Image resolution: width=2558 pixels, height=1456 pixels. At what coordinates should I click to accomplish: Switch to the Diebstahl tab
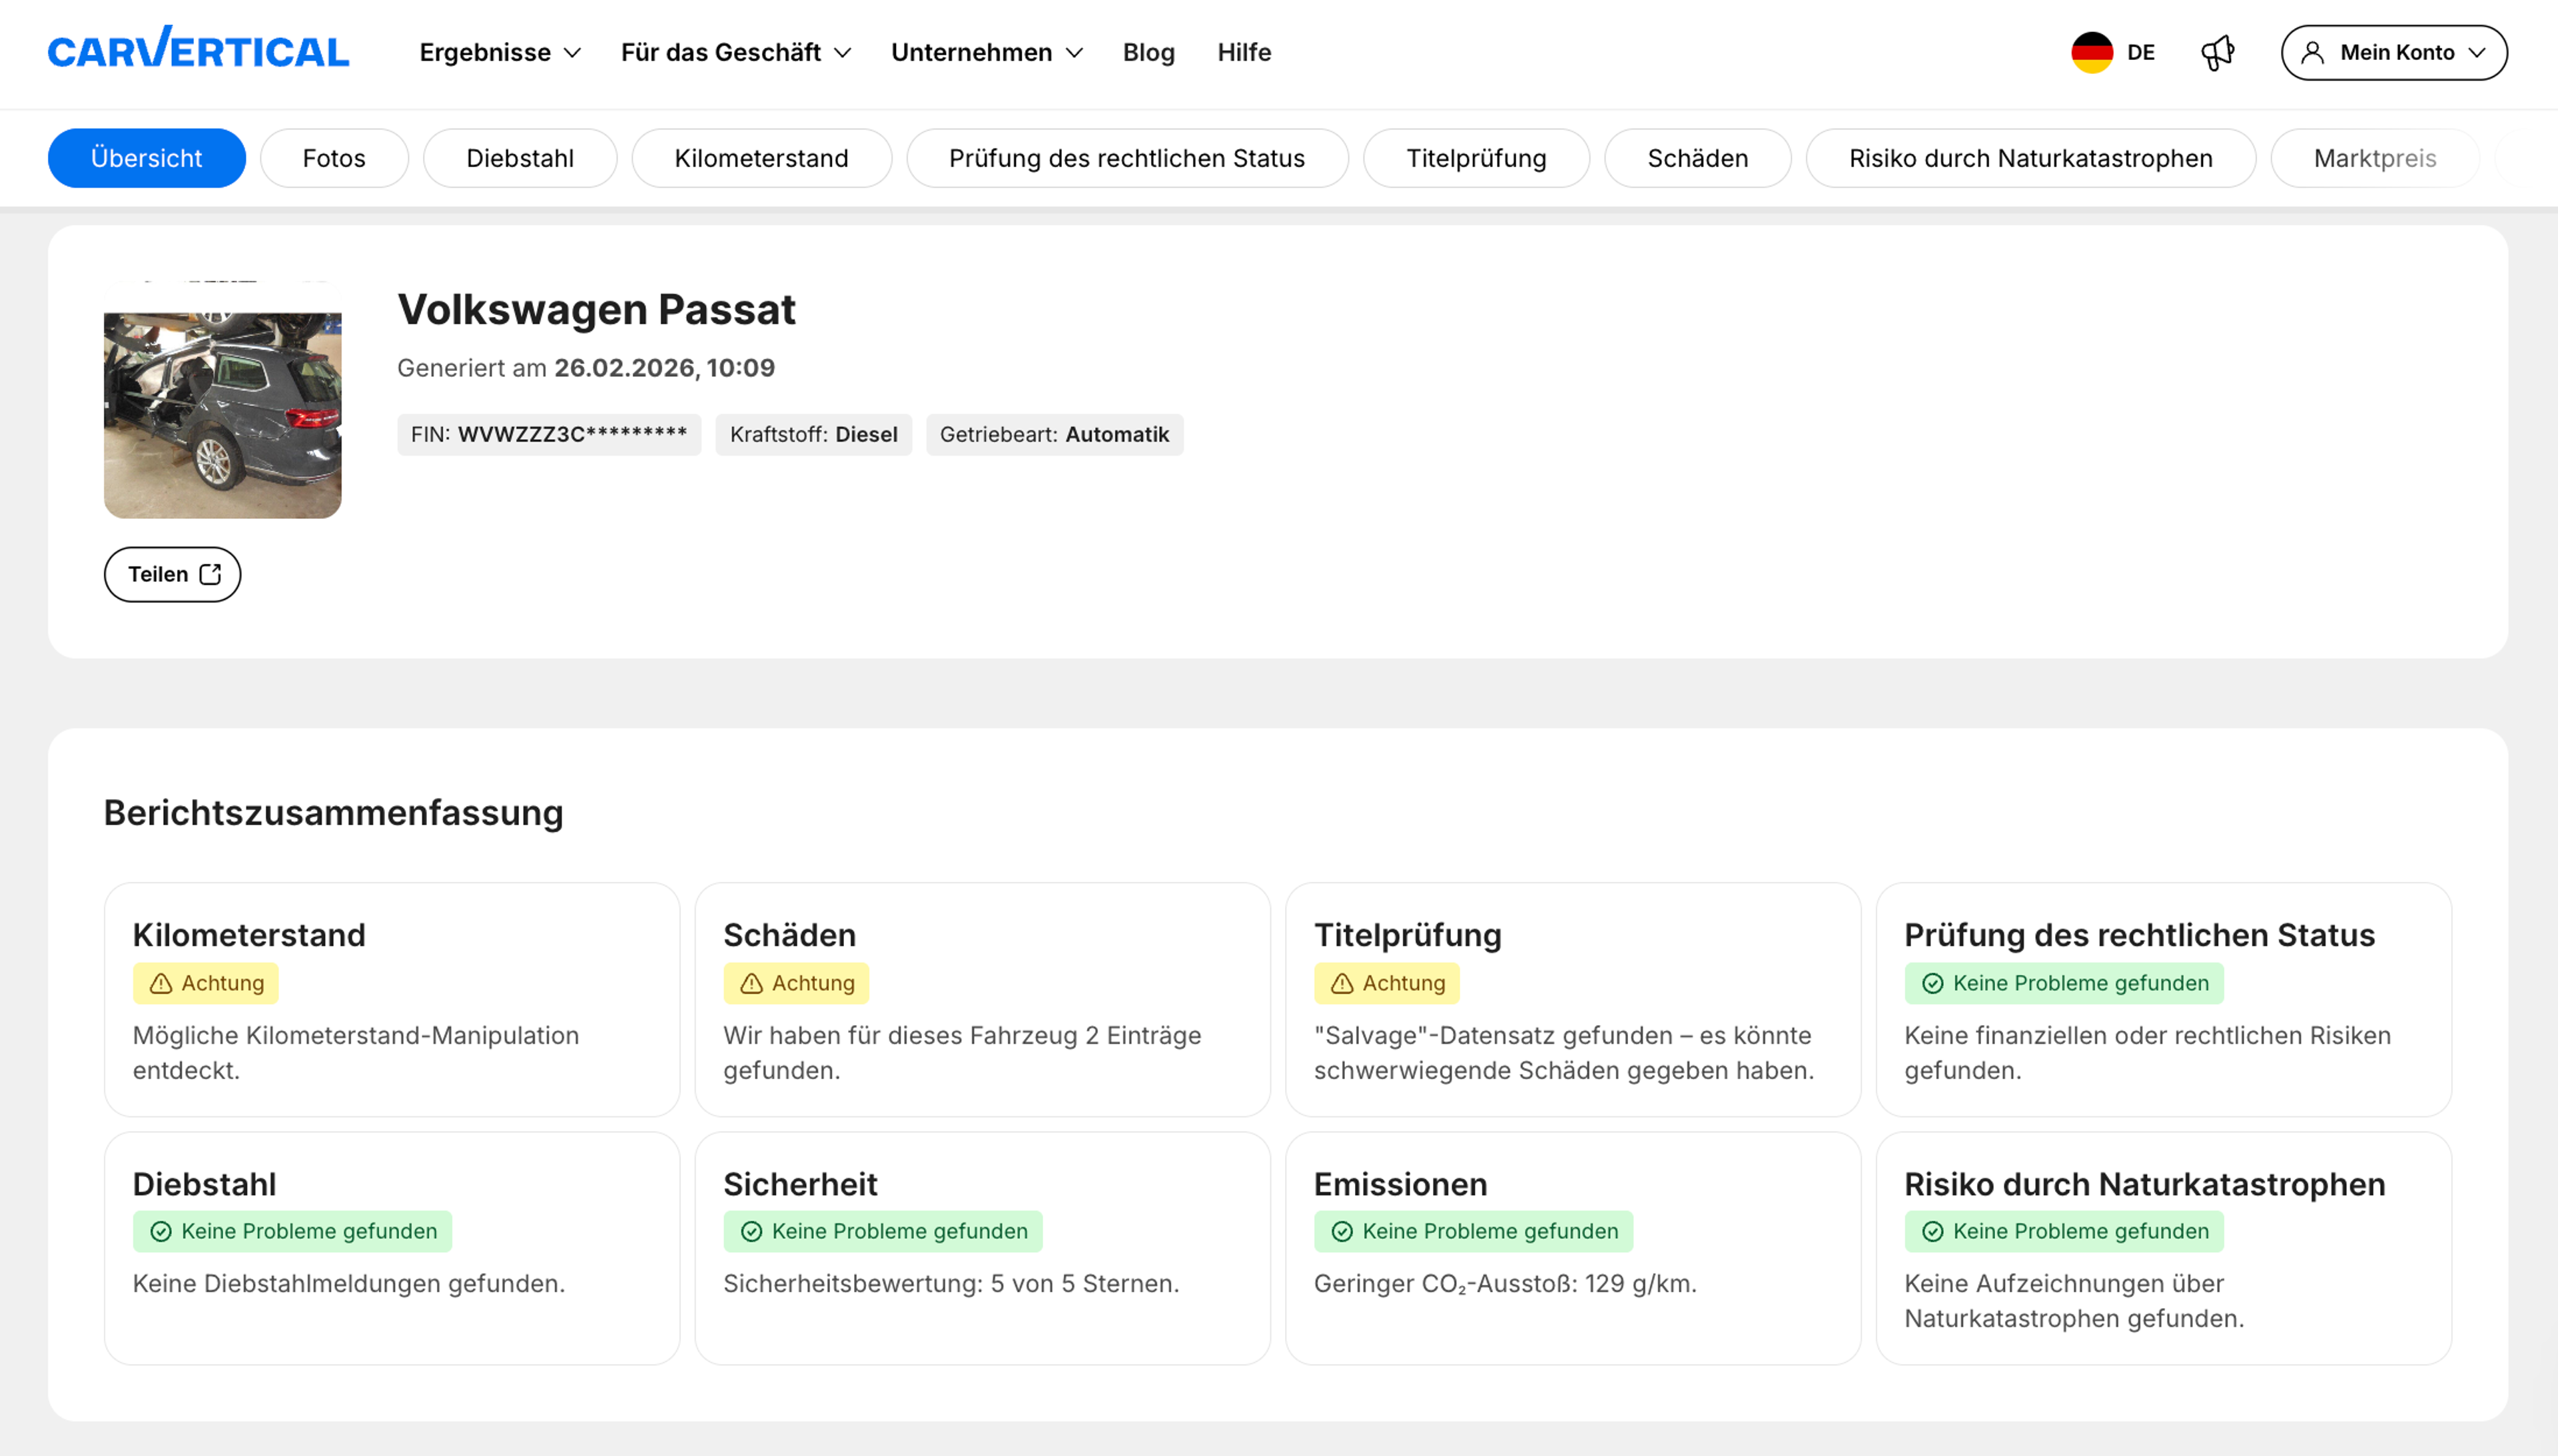click(520, 158)
